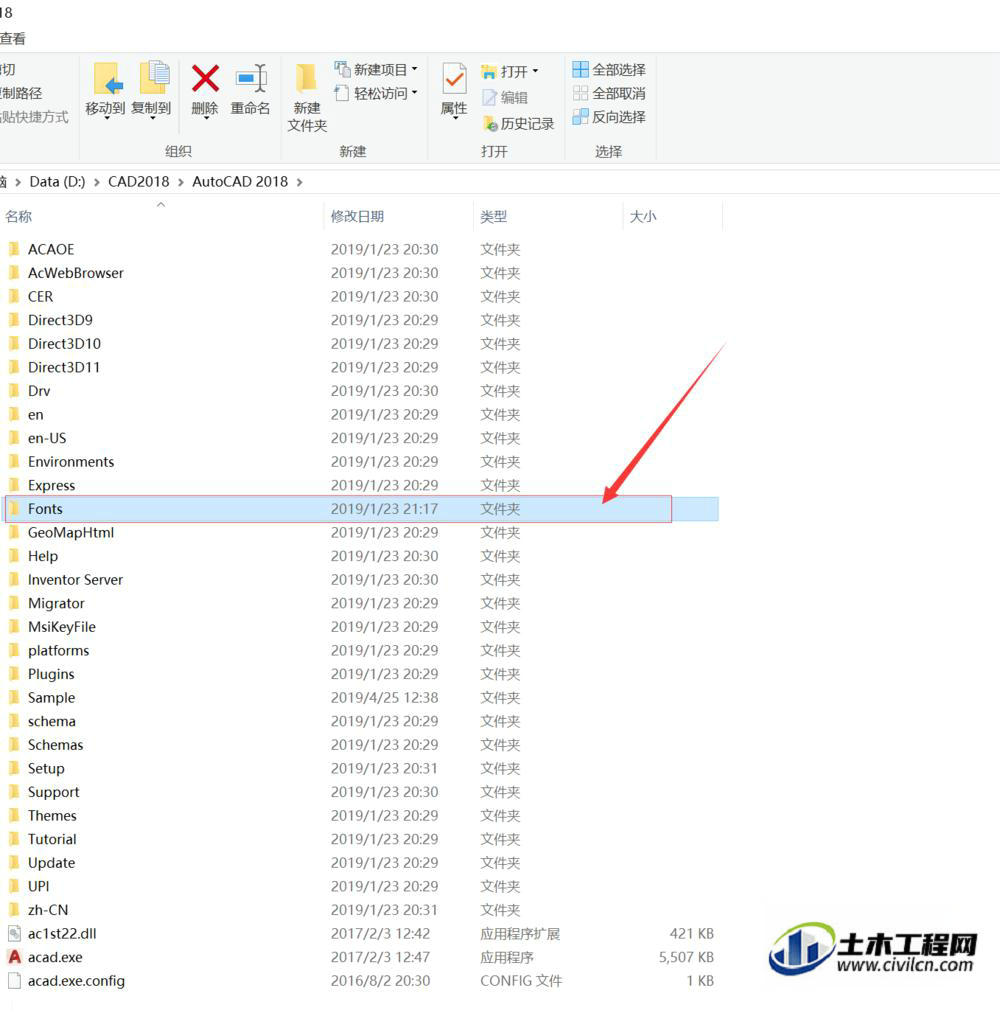This screenshot has height=1013, width=1000.
Task: Select the Migrator folder name
Action: coord(56,603)
